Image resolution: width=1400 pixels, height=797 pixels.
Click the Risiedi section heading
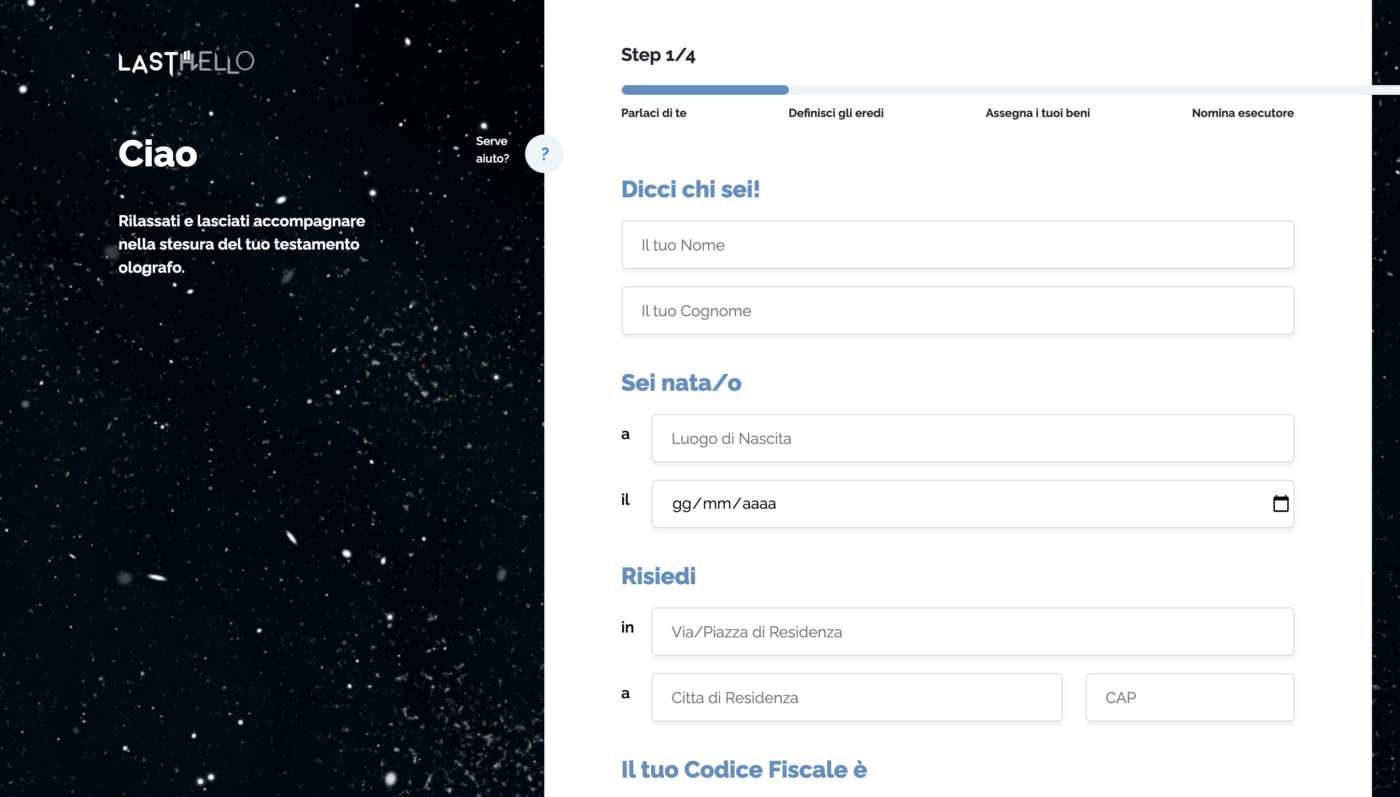(x=658, y=576)
